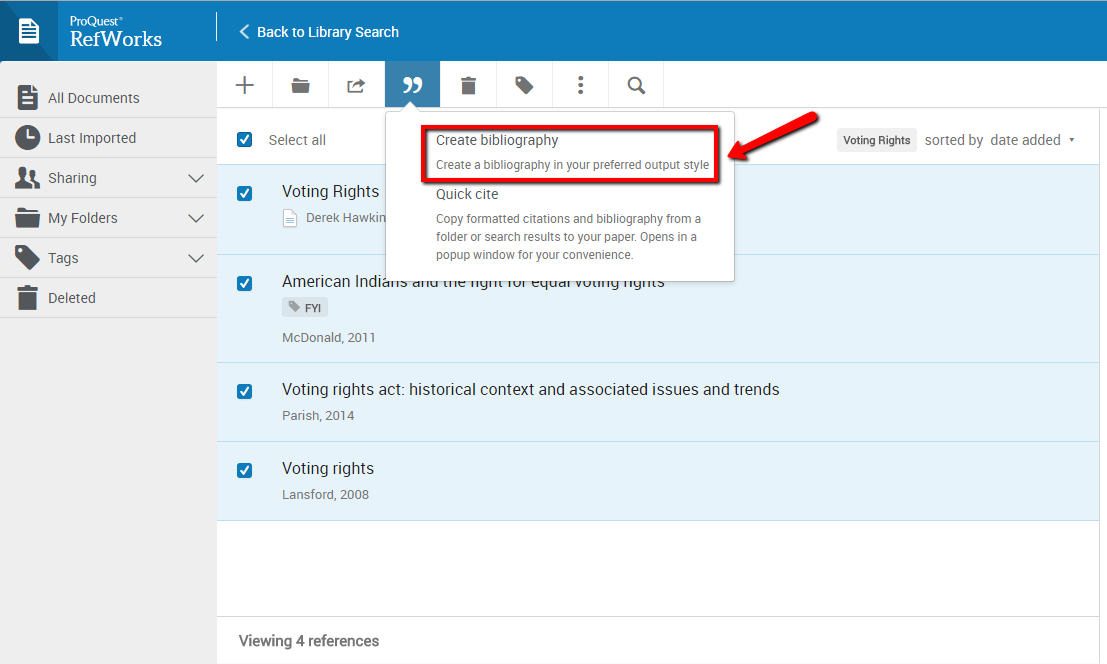Open the search magnifier in the toolbar
Viewport: 1107px width, 664px height.
point(636,84)
